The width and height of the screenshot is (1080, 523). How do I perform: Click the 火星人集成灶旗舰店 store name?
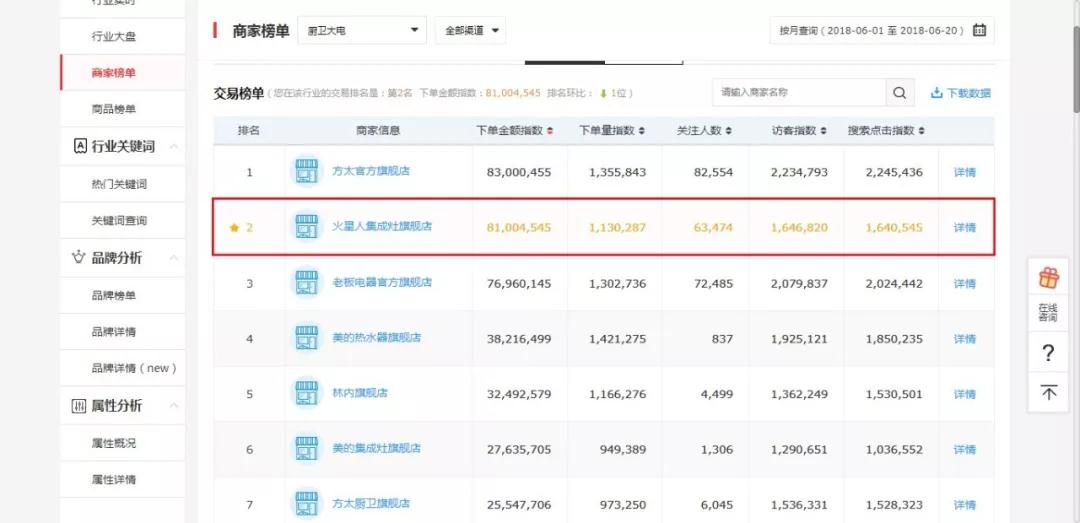coord(382,226)
